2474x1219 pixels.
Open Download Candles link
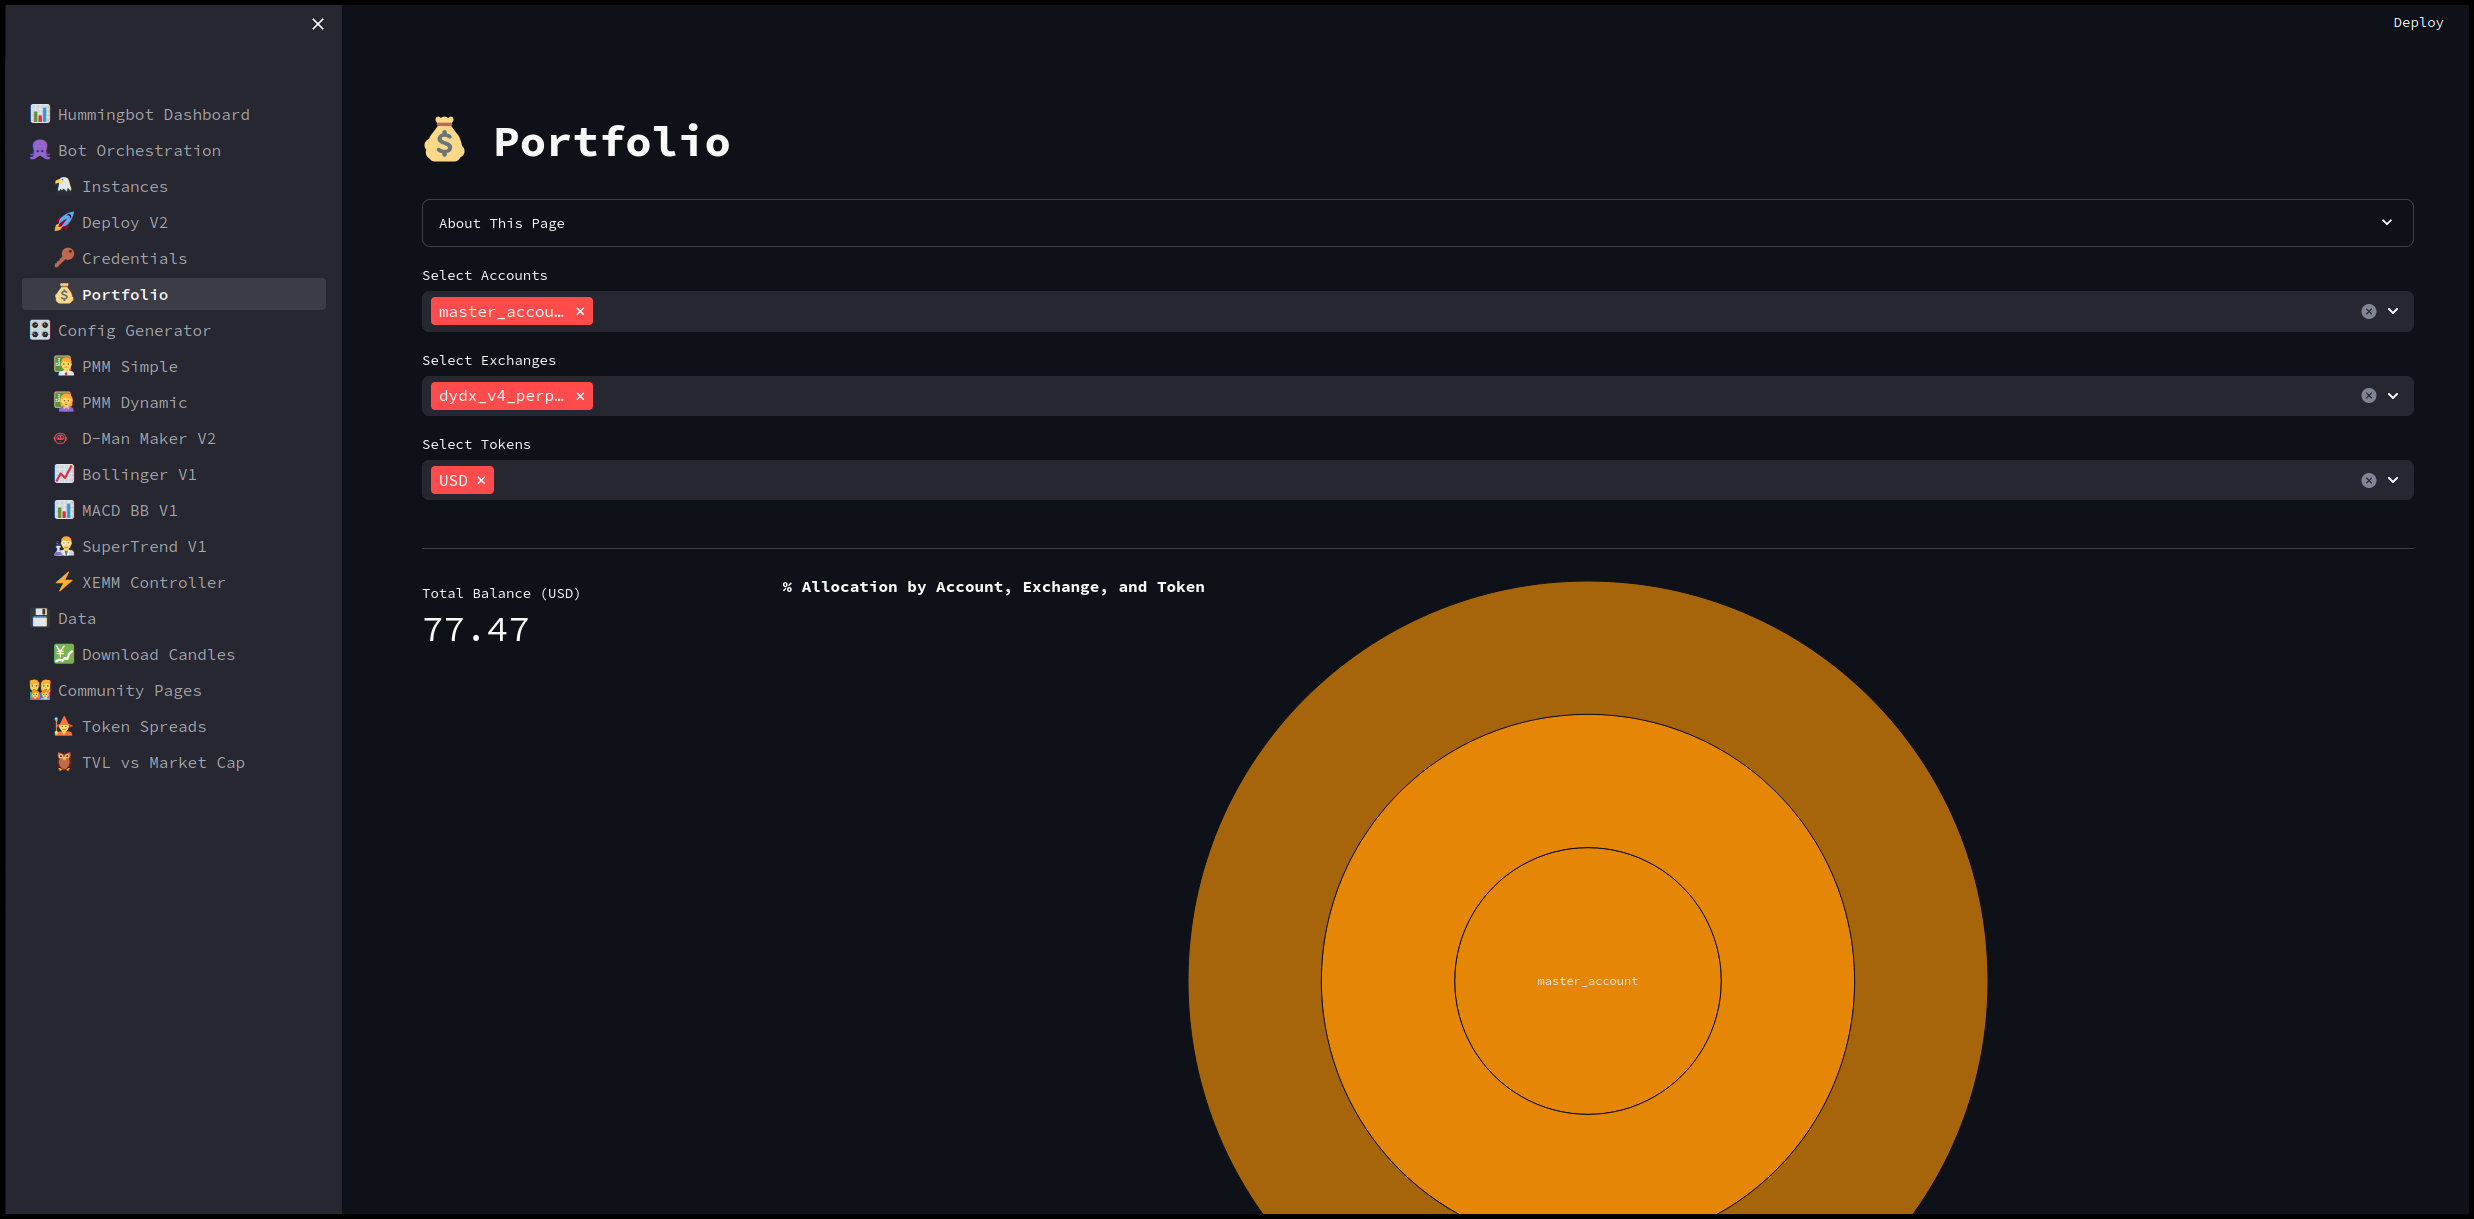tap(158, 654)
